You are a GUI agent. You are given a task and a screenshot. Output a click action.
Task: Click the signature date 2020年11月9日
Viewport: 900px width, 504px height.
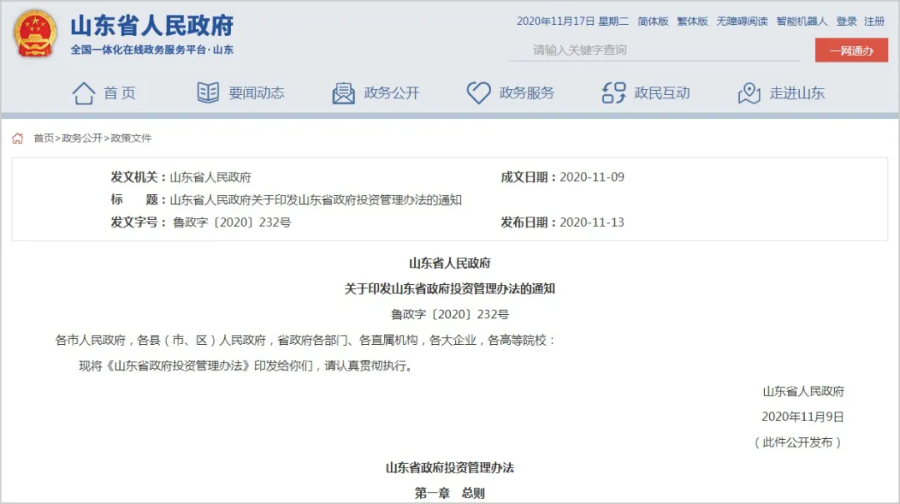click(802, 417)
